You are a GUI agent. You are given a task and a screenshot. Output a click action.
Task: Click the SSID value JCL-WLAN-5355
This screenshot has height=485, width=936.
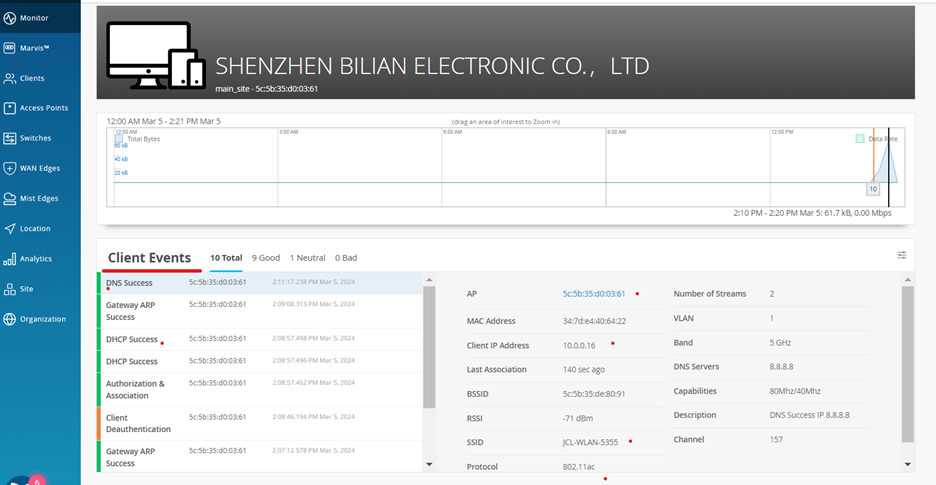point(590,443)
